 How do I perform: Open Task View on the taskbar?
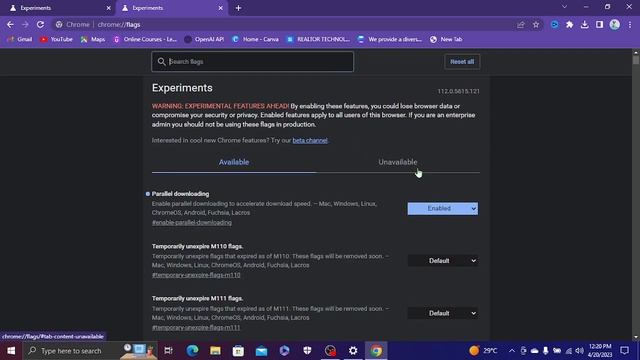click(168, 351)
